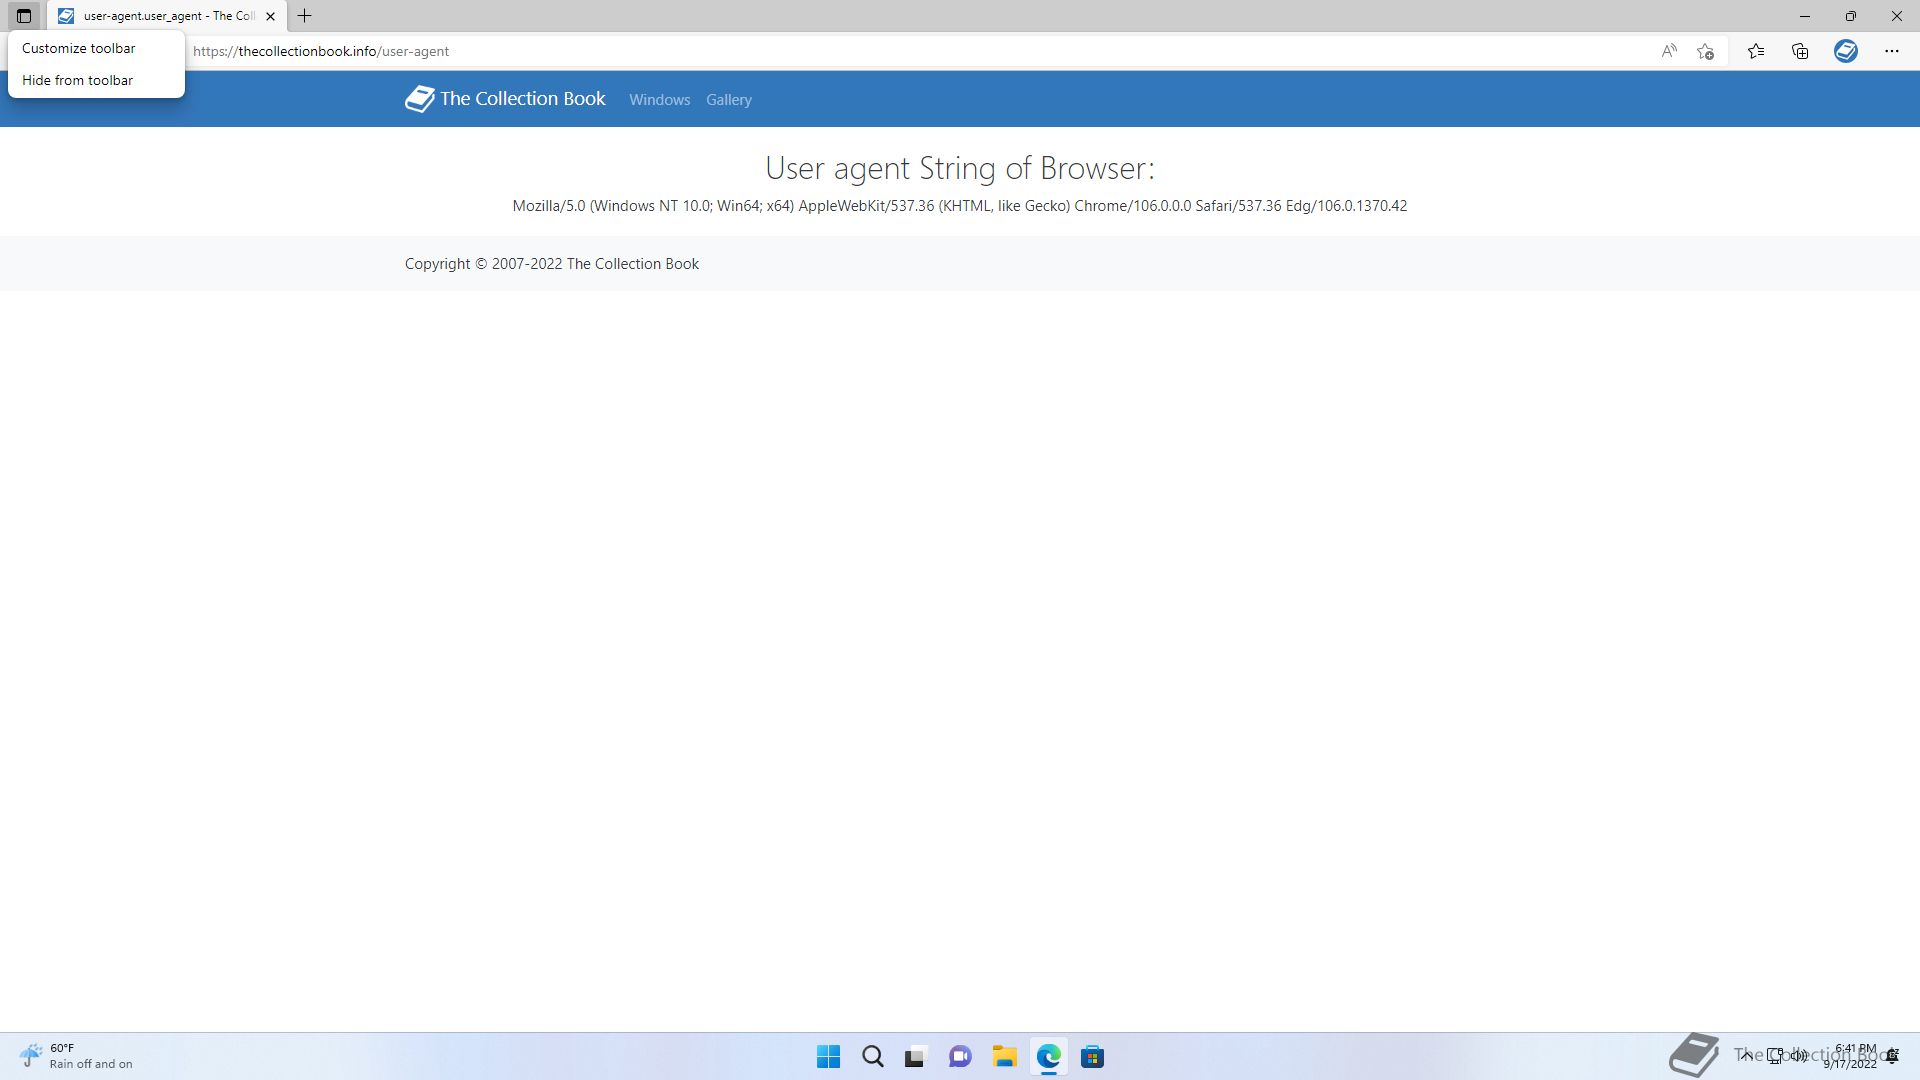Click The Collection Book site logo
The image size is (1920, 1080).
505,99
